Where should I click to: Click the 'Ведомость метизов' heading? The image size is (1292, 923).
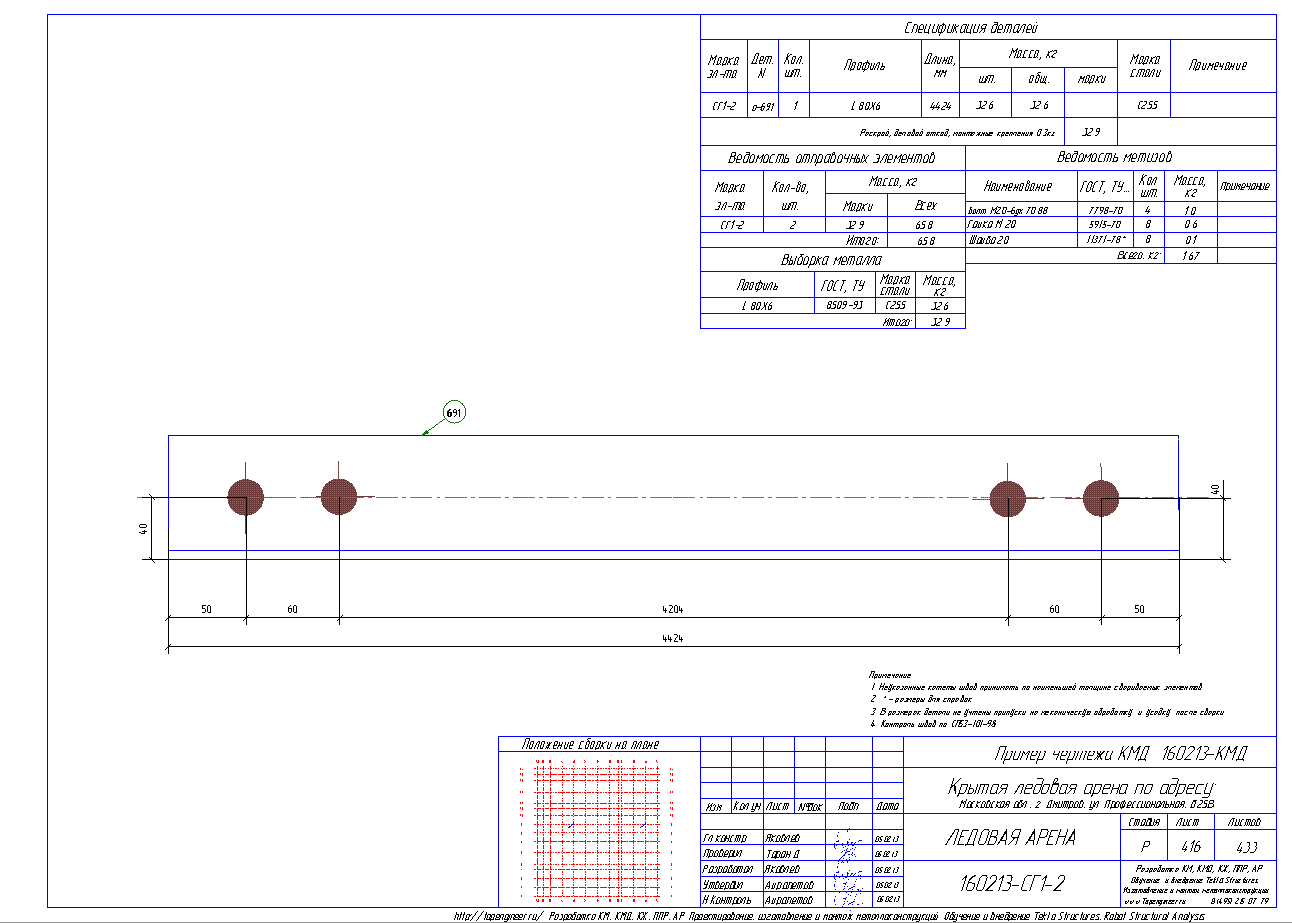1115,158
